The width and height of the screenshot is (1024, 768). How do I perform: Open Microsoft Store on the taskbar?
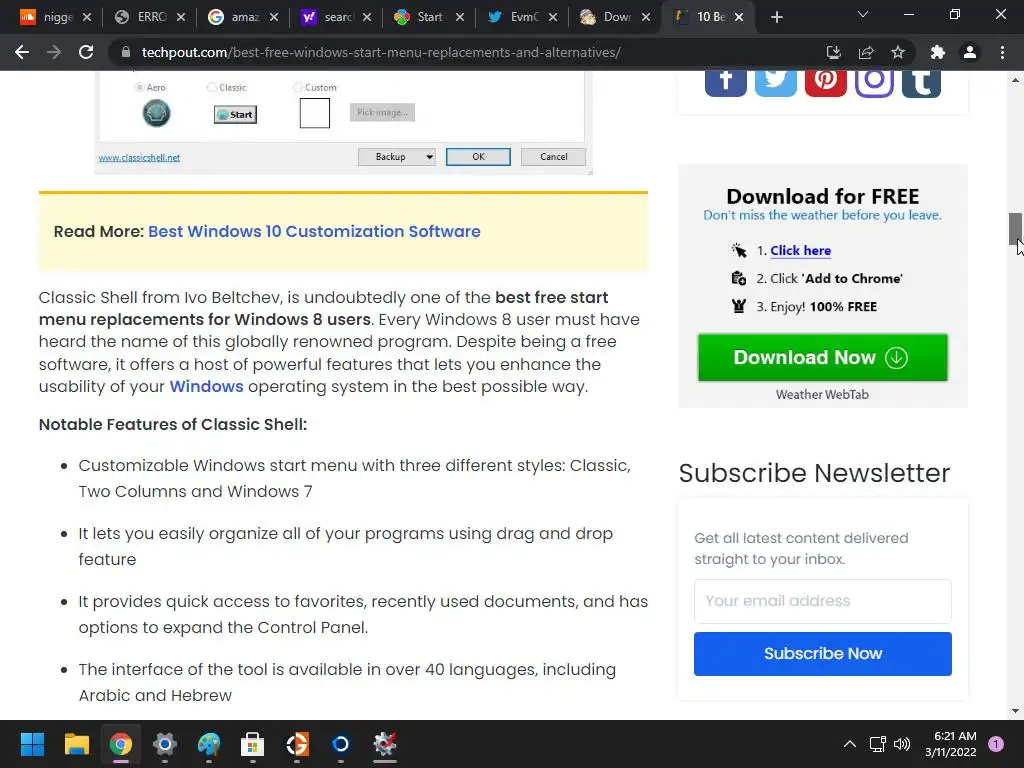click(253, 744)
